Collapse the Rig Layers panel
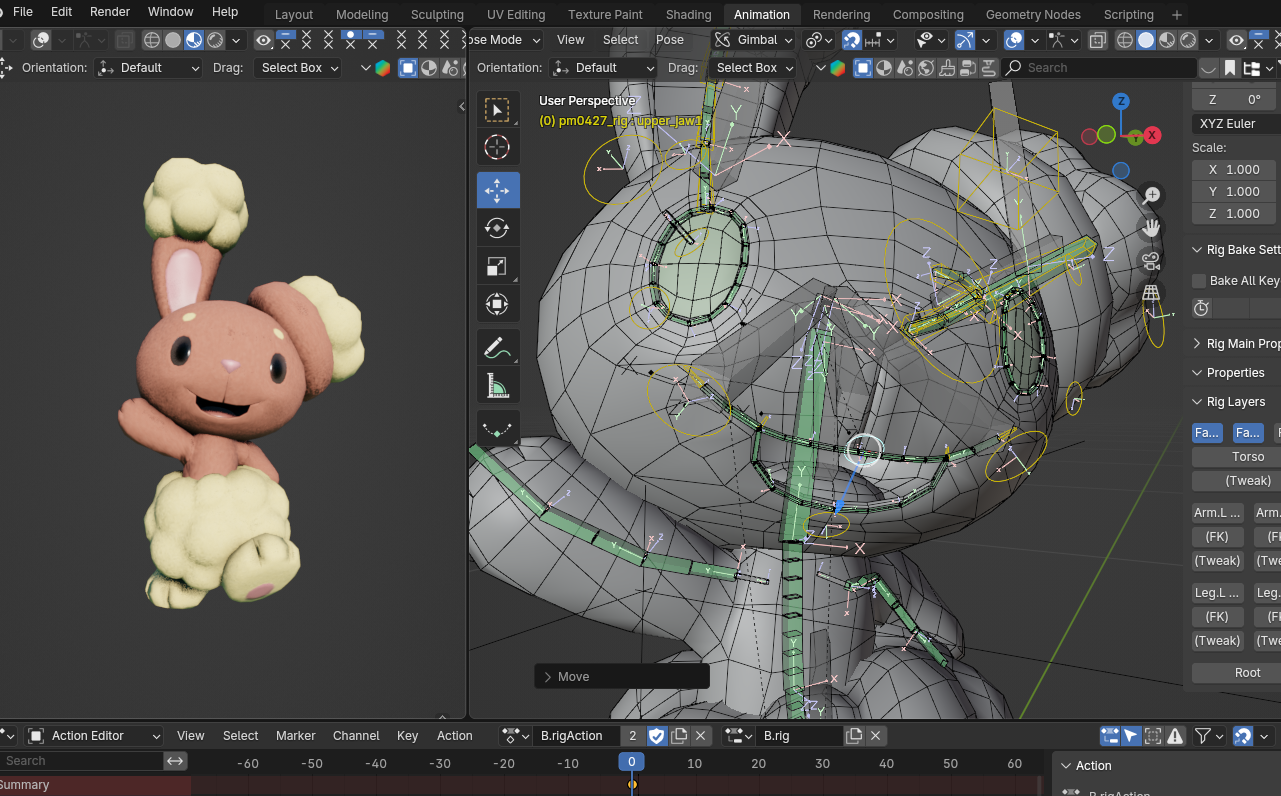 1236,401
